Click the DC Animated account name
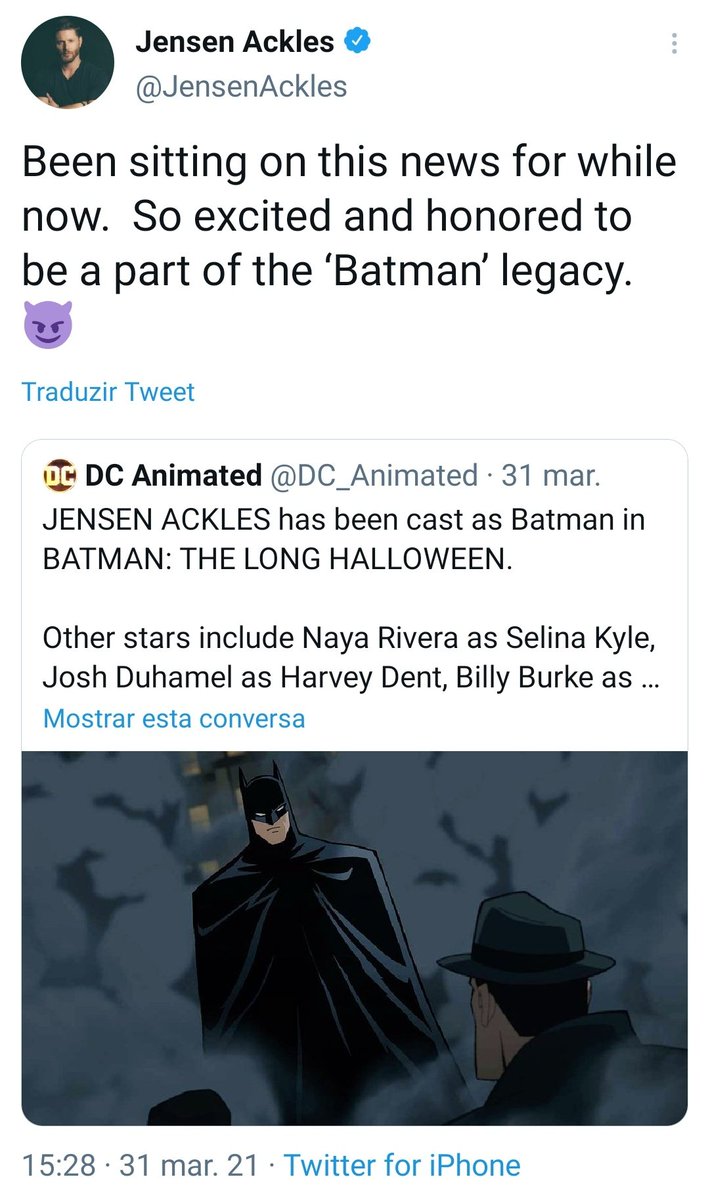This screenshot has height=1200, width=708. pyautogui.click(x=173, y=476)
